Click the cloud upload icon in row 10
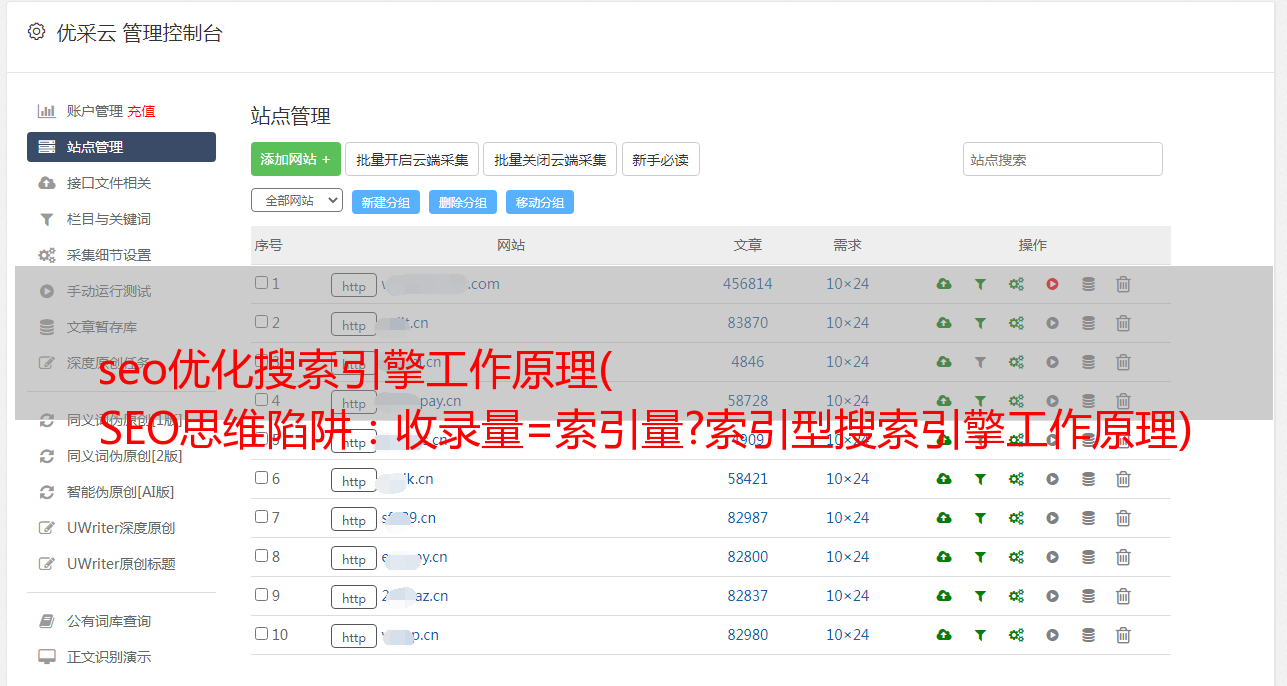This screenshot has width=1287, height=686. 944,635
